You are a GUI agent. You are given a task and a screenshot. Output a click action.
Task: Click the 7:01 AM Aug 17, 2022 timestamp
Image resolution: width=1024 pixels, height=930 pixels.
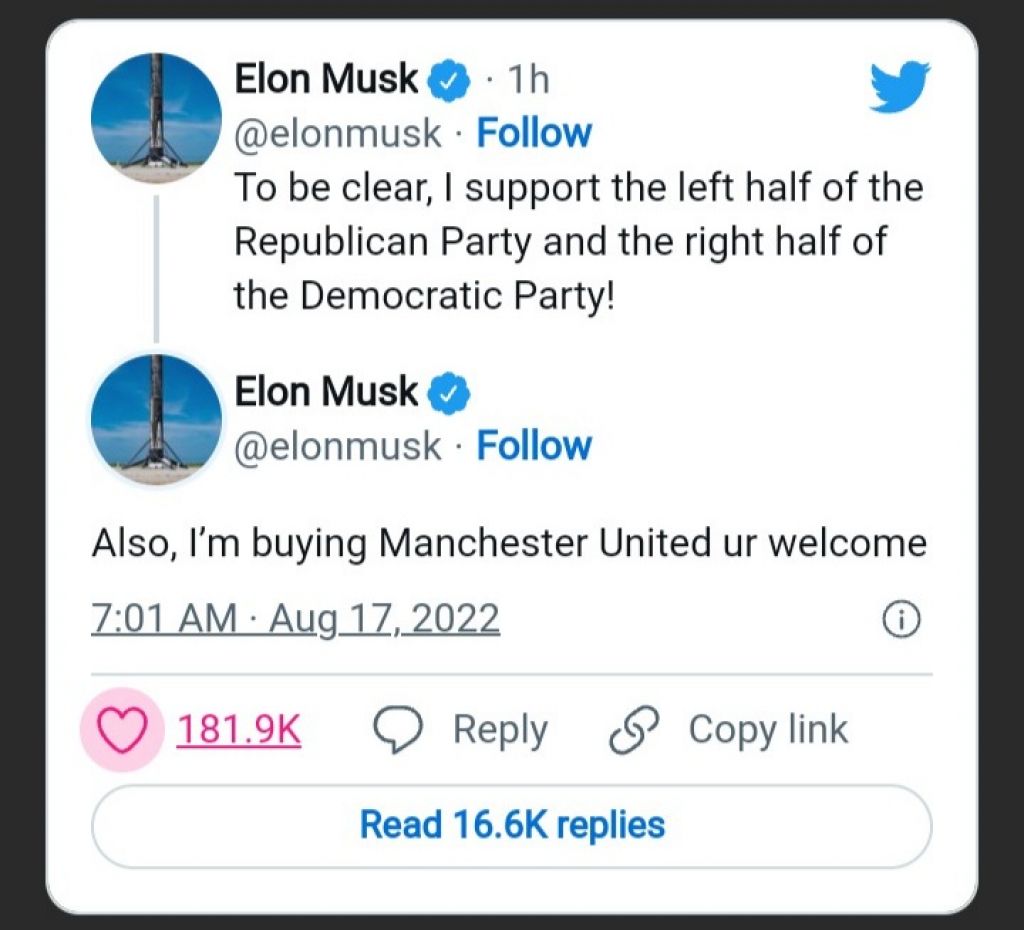[295, 620]
